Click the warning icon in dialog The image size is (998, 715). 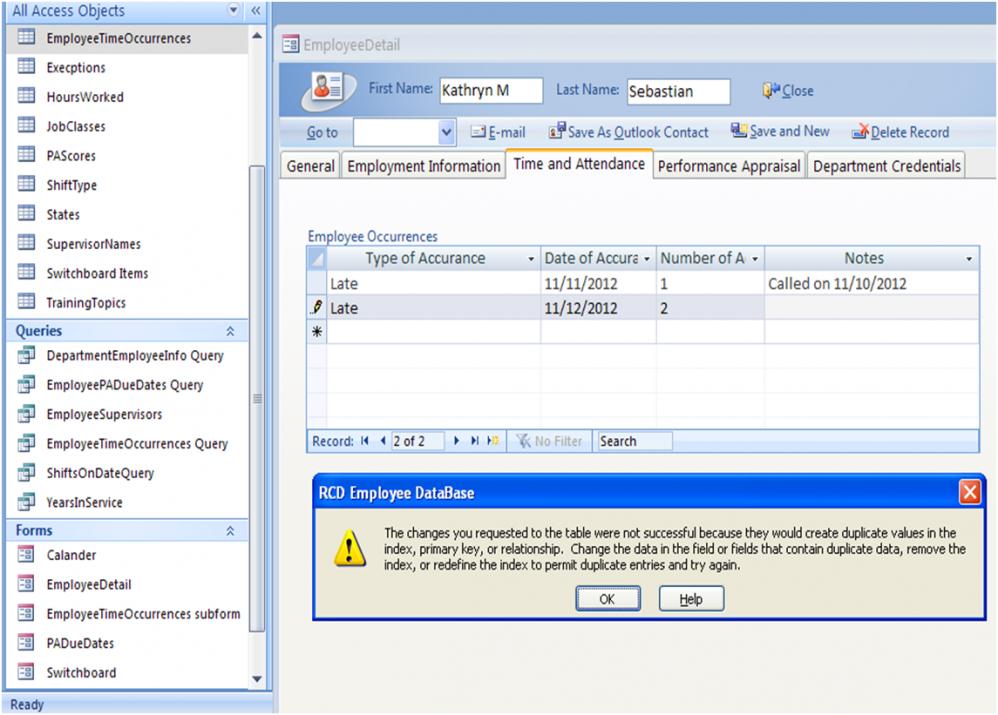350,548
